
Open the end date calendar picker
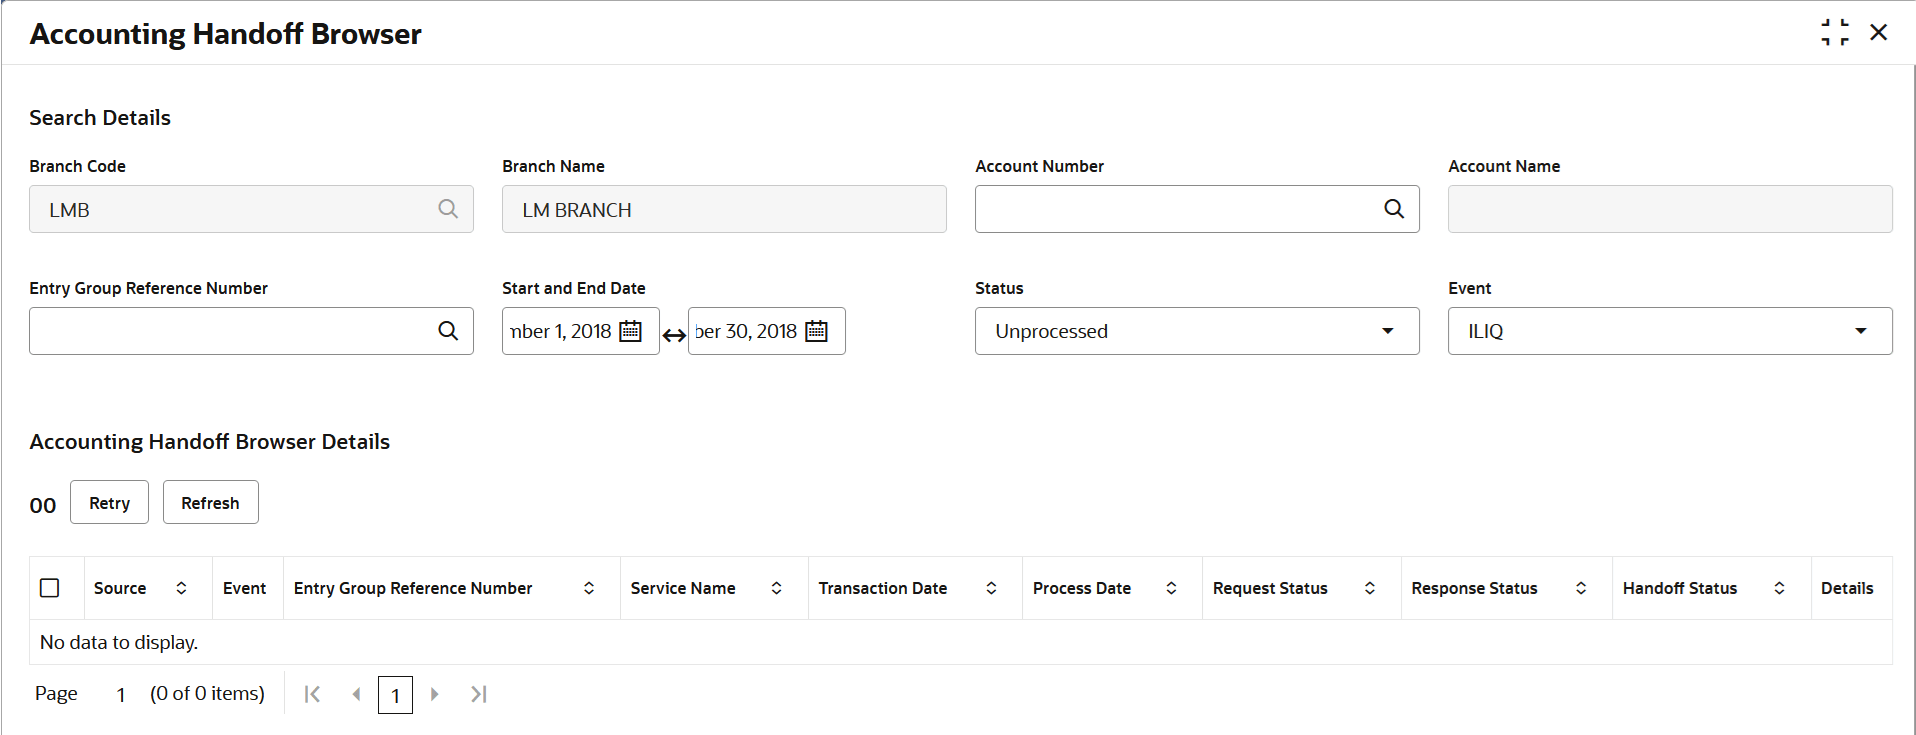(x=817, y=331)
